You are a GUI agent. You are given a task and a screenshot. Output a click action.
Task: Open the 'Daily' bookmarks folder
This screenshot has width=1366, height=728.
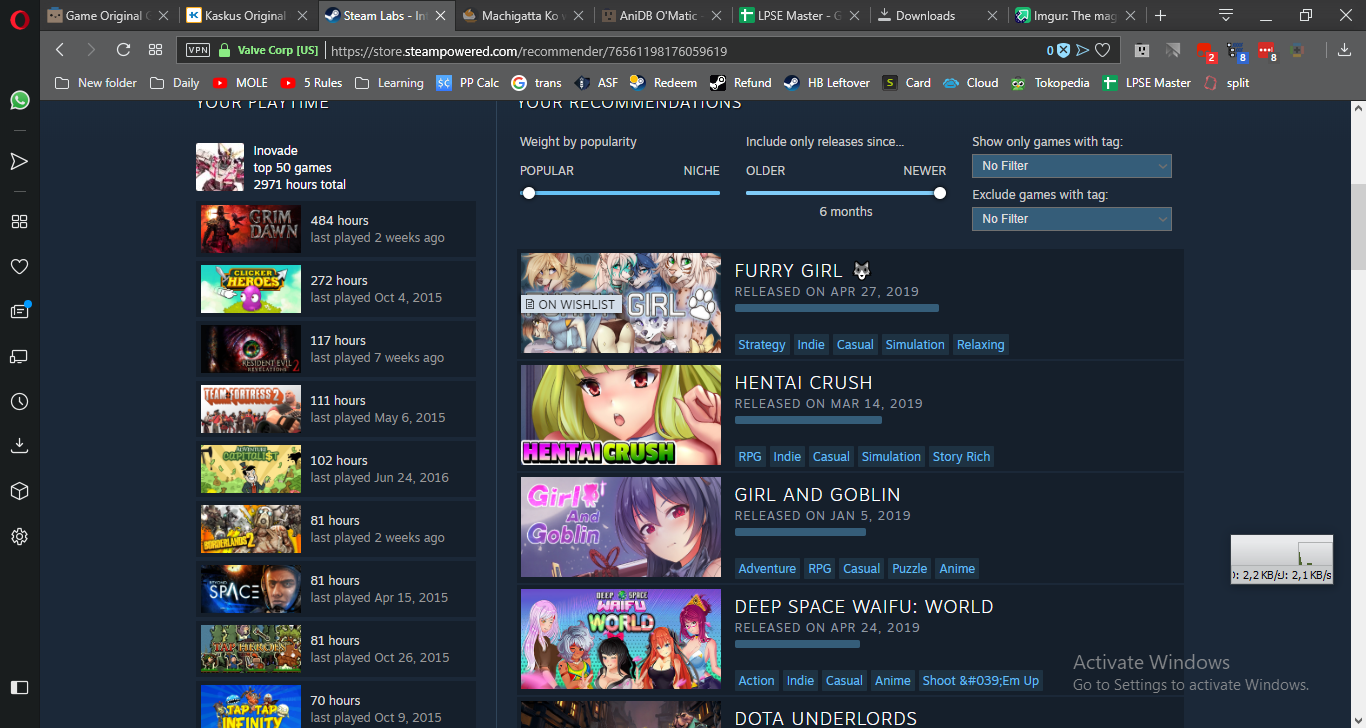(175, 83)
